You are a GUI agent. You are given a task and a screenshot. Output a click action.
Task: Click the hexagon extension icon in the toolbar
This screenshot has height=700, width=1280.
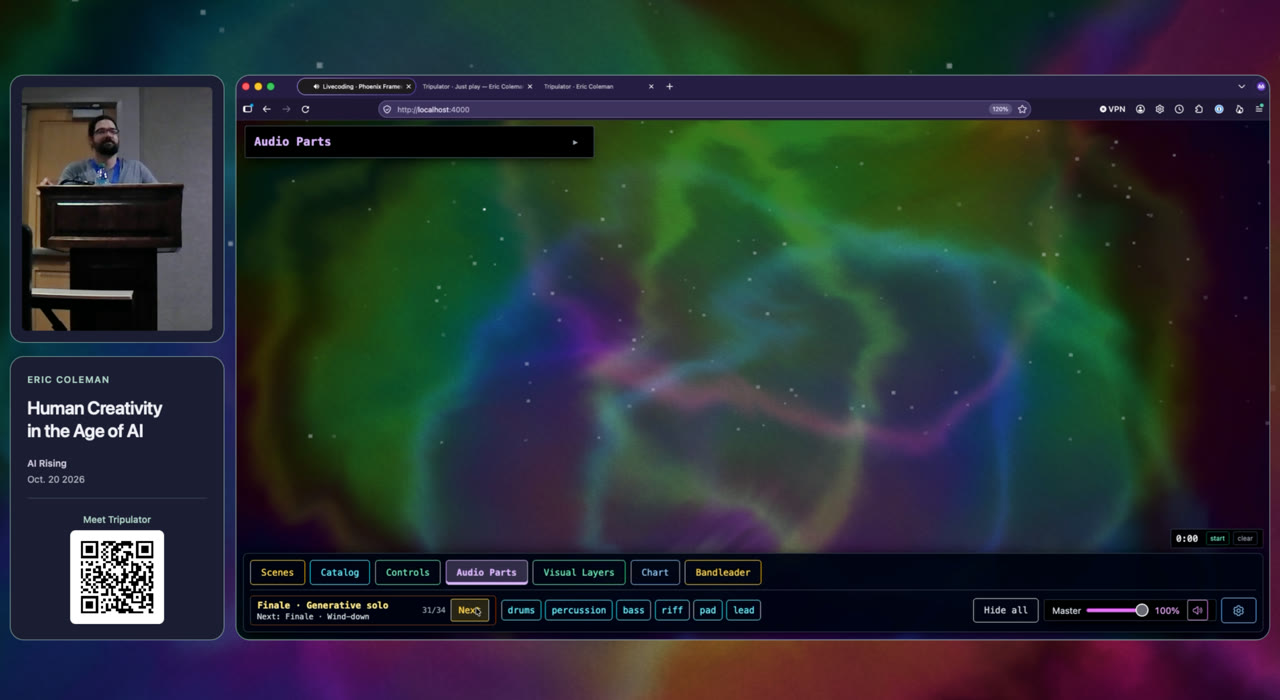tap(1160, 109)
